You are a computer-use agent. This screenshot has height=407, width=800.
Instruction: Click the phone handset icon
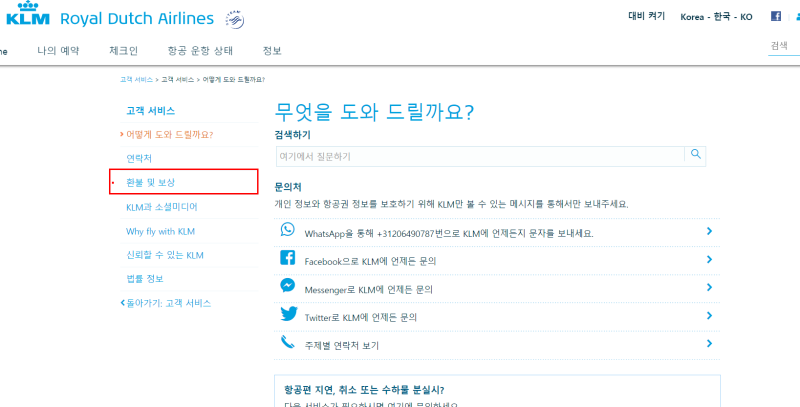(x=288, y=341)
